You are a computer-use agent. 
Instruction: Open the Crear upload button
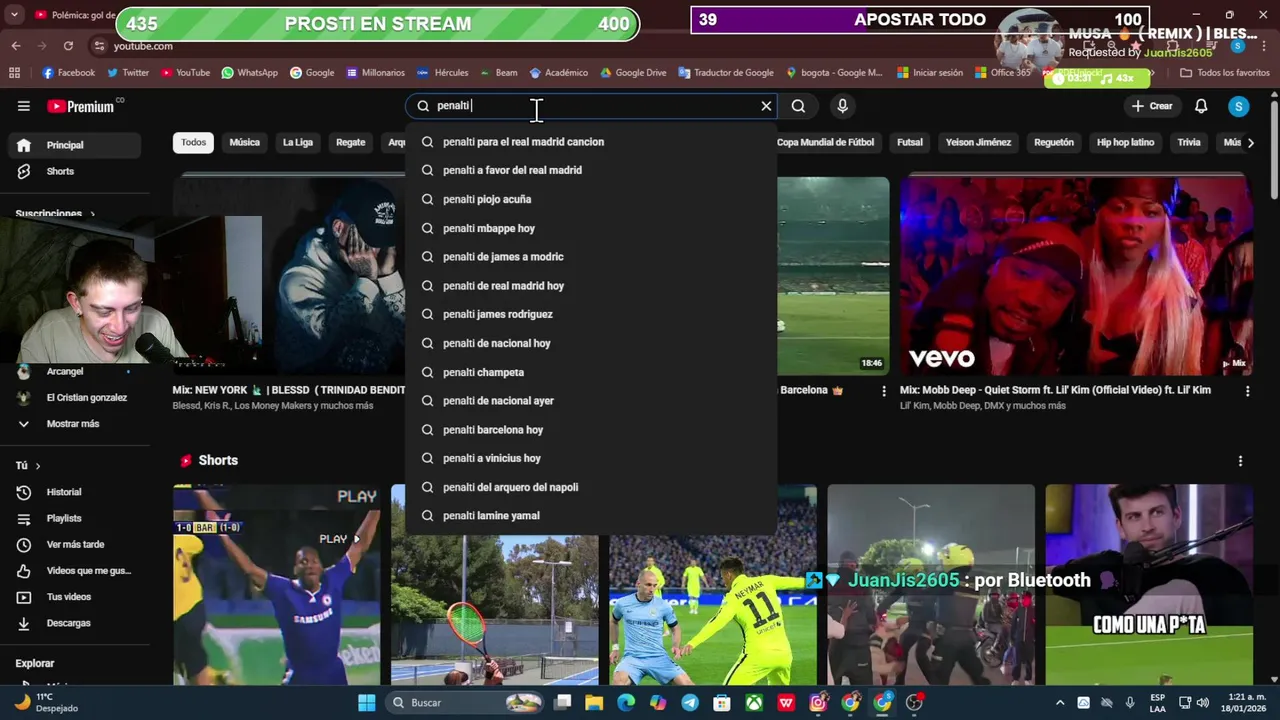coord(1151,106)
